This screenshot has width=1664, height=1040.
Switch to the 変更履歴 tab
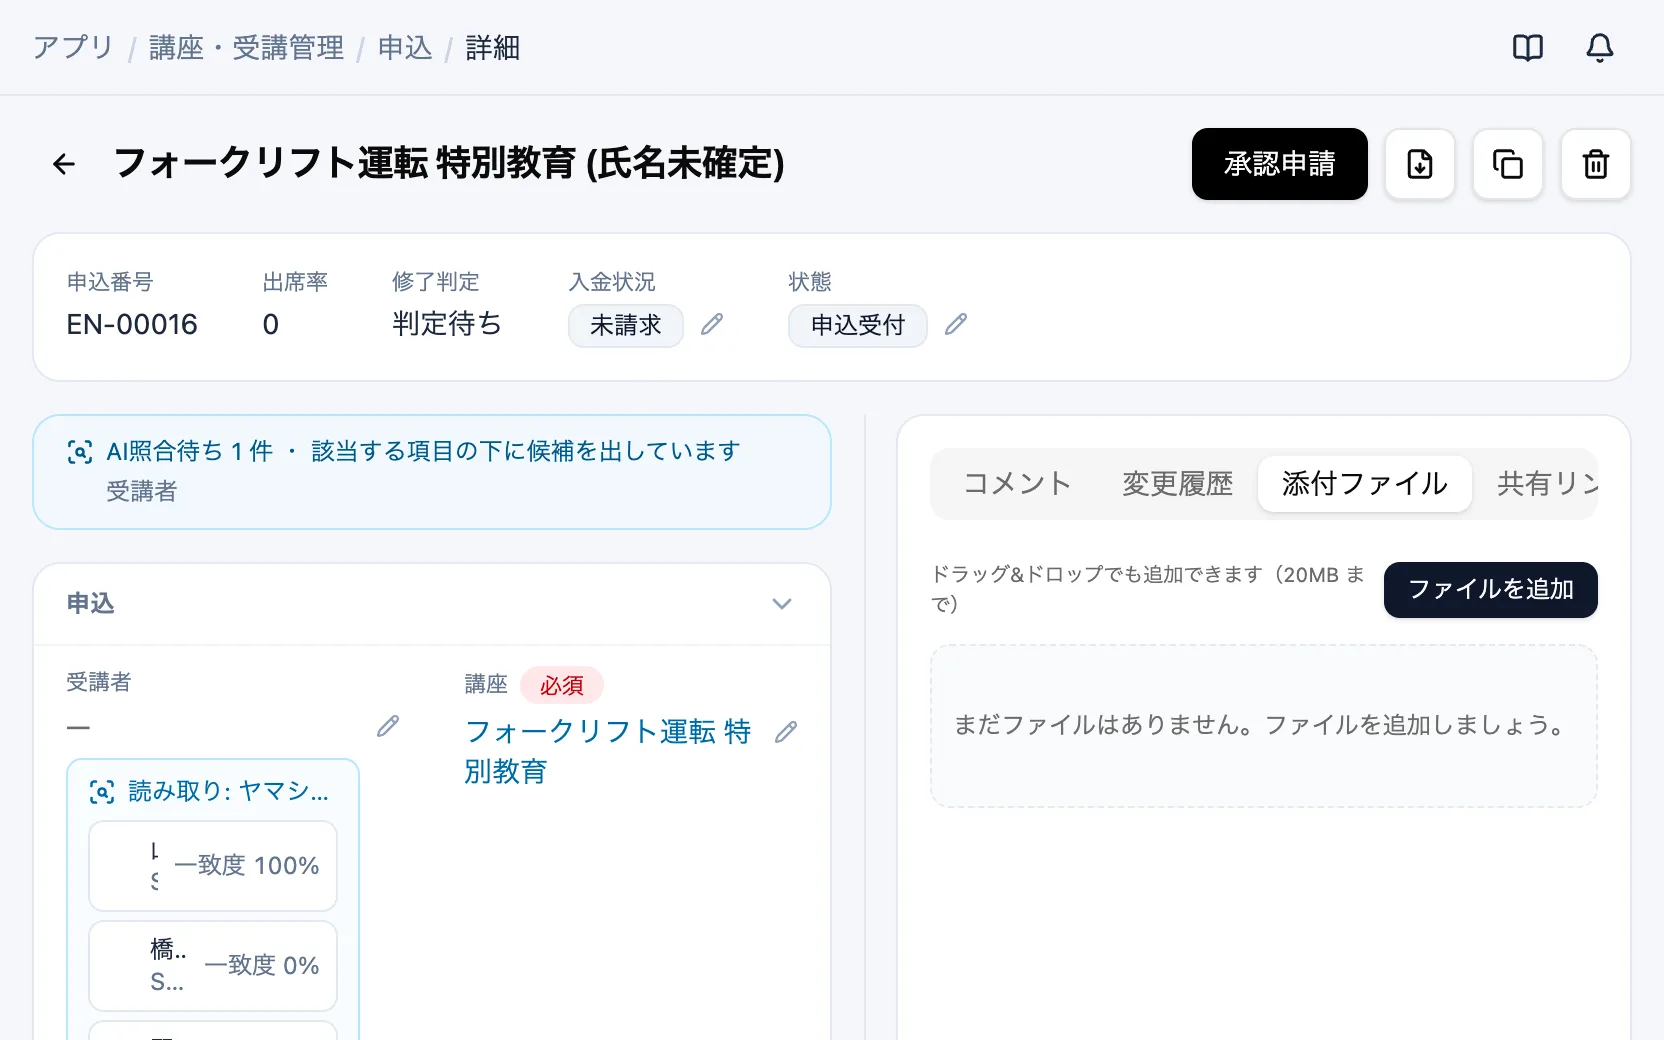point(1177,484)
